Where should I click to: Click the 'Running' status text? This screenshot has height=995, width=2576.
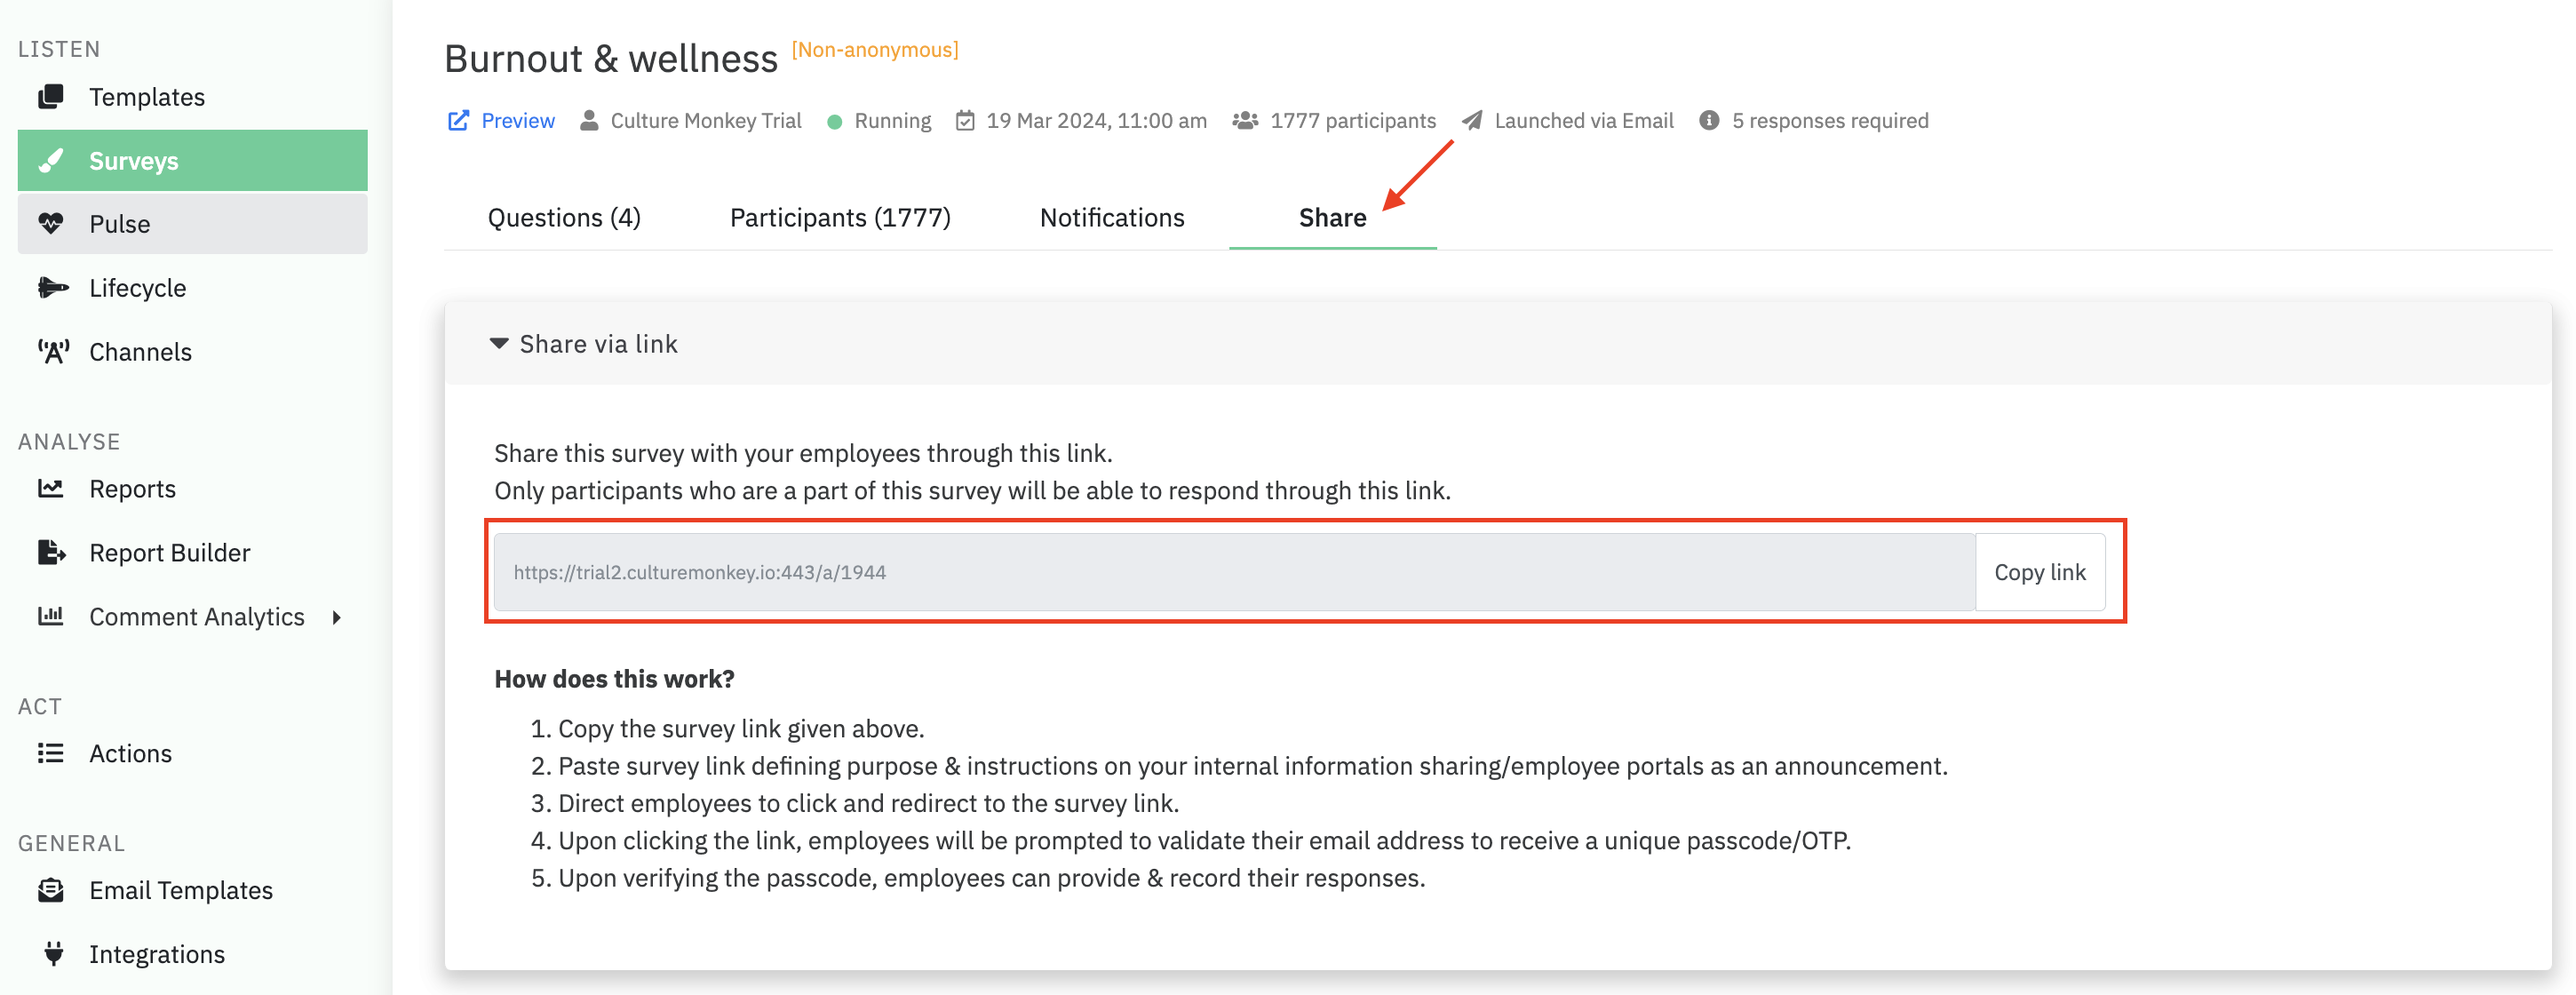[892, 120]
